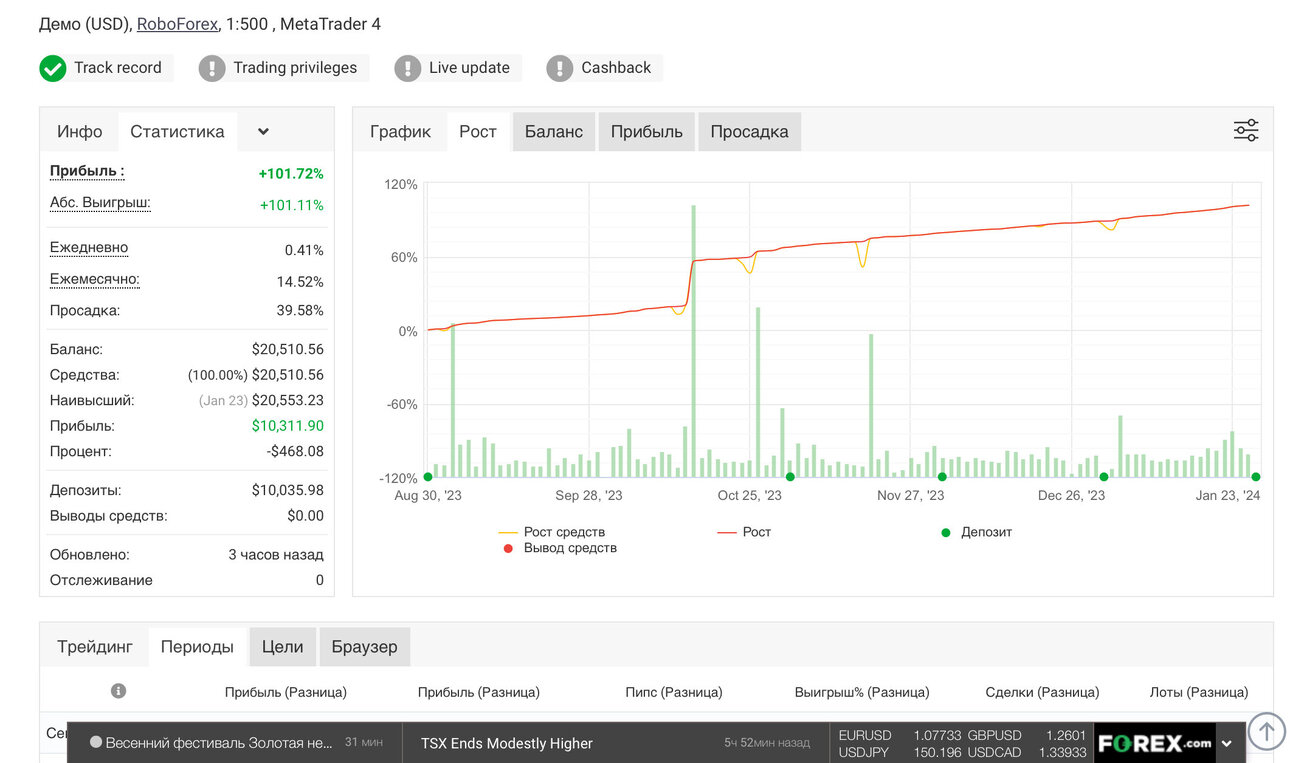
Task: Click the scroll-to-top arrow button
Action: [x=1266, y=731]
